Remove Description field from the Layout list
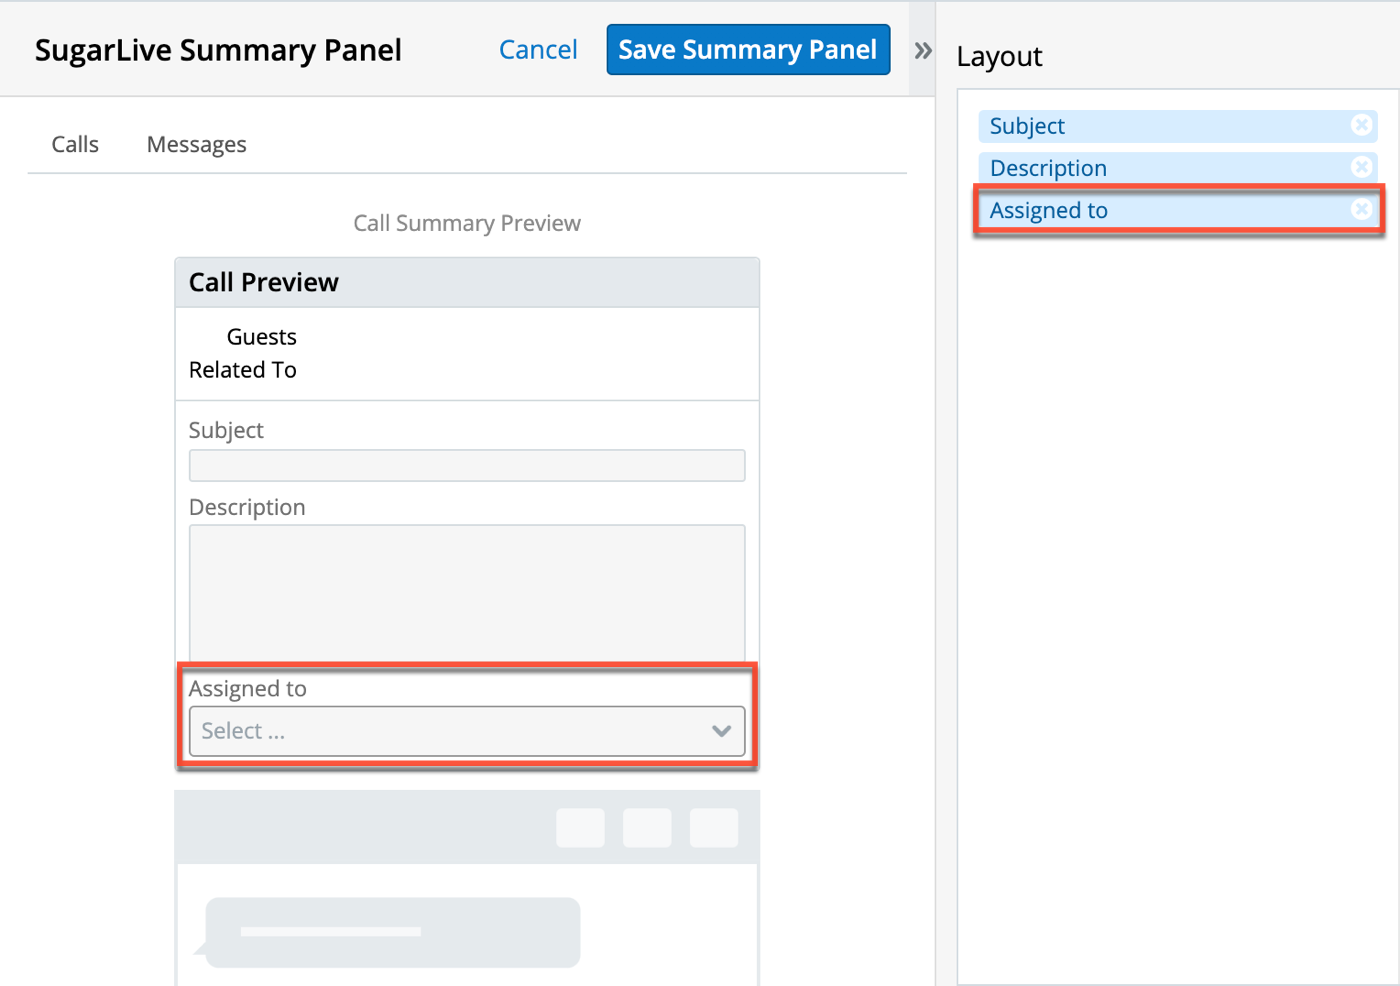Image resolution: width=1400 pixels, height=986 pixels. click(x=1361, y=167)
